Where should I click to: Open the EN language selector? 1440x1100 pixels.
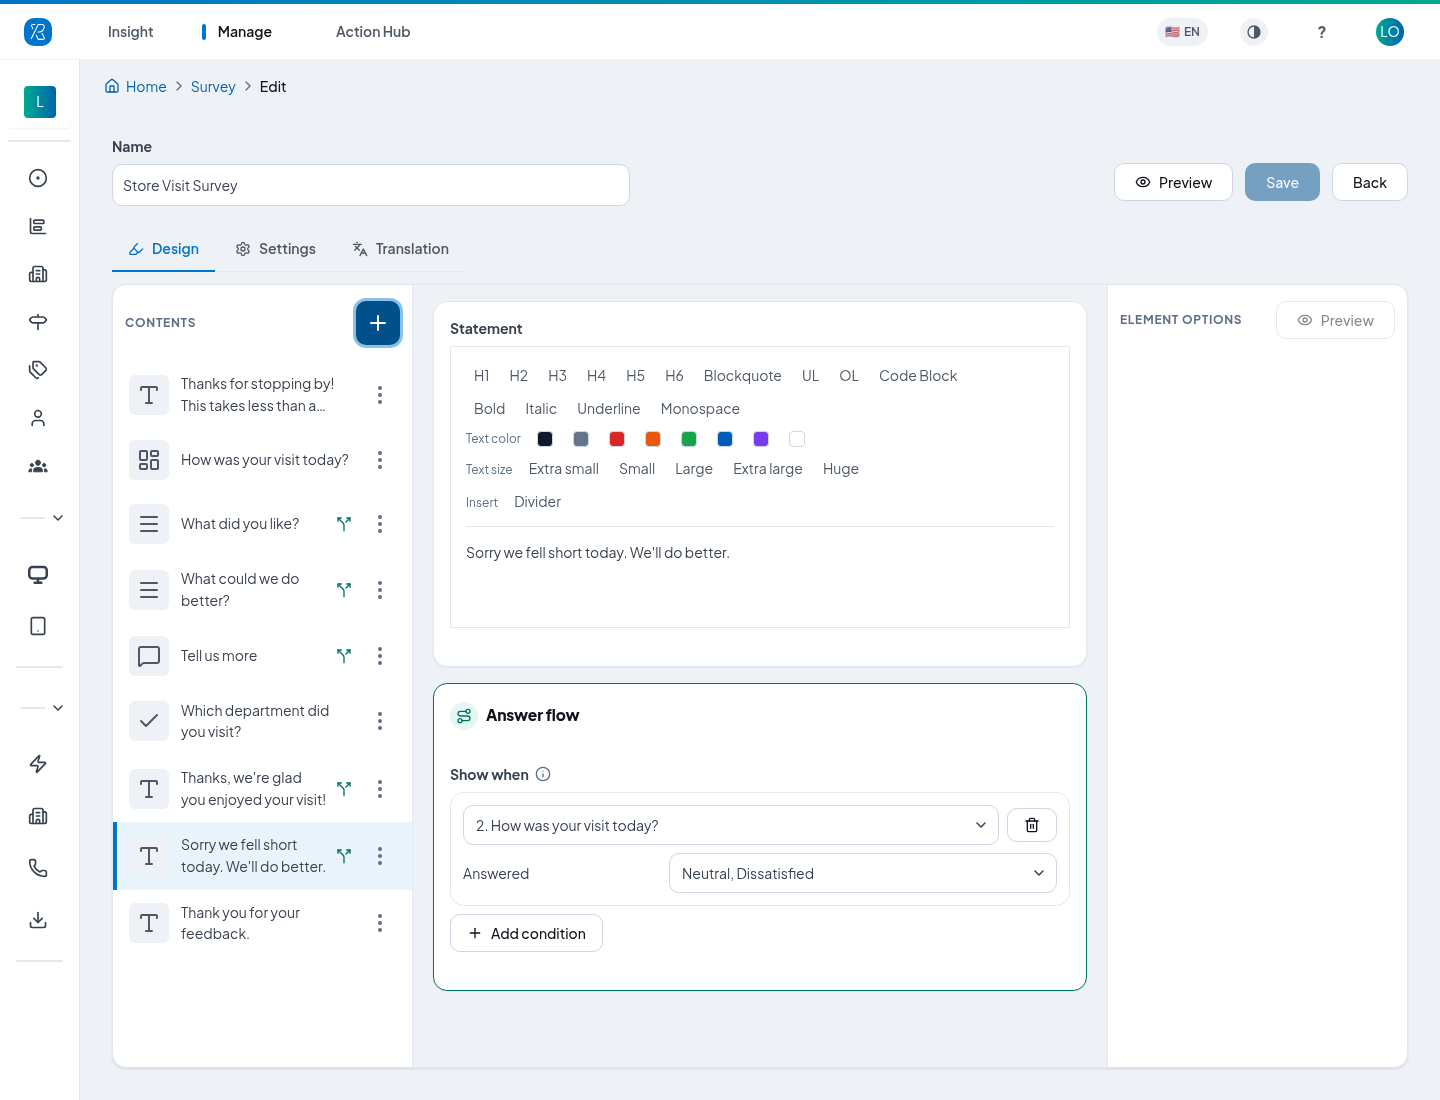click(x=1182, y=32)
